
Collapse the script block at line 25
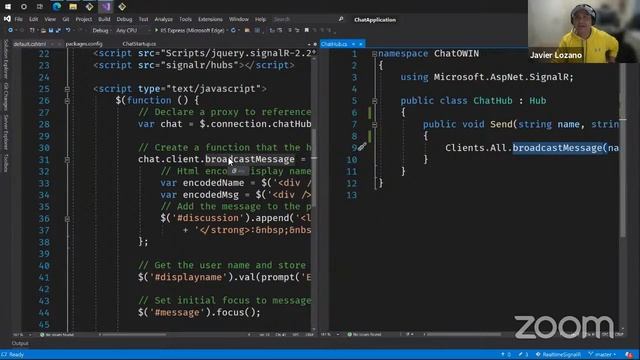[67, 89]
